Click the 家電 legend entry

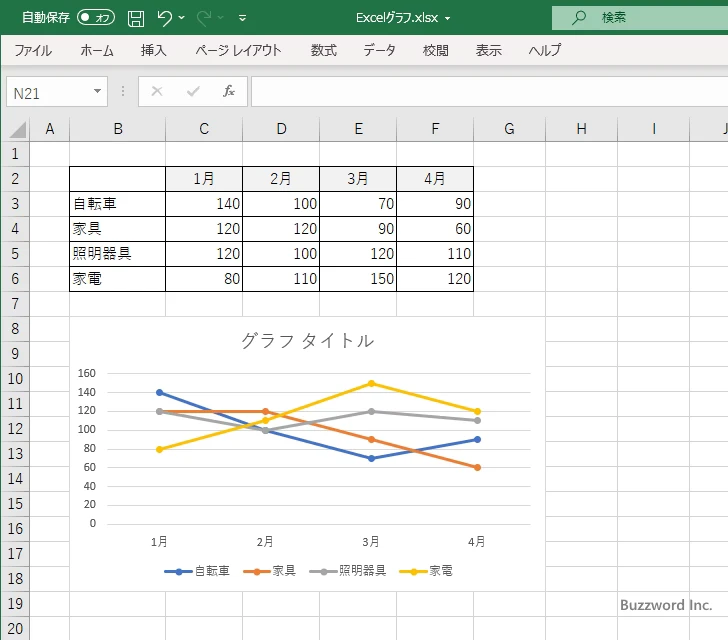tap(426, 571)
